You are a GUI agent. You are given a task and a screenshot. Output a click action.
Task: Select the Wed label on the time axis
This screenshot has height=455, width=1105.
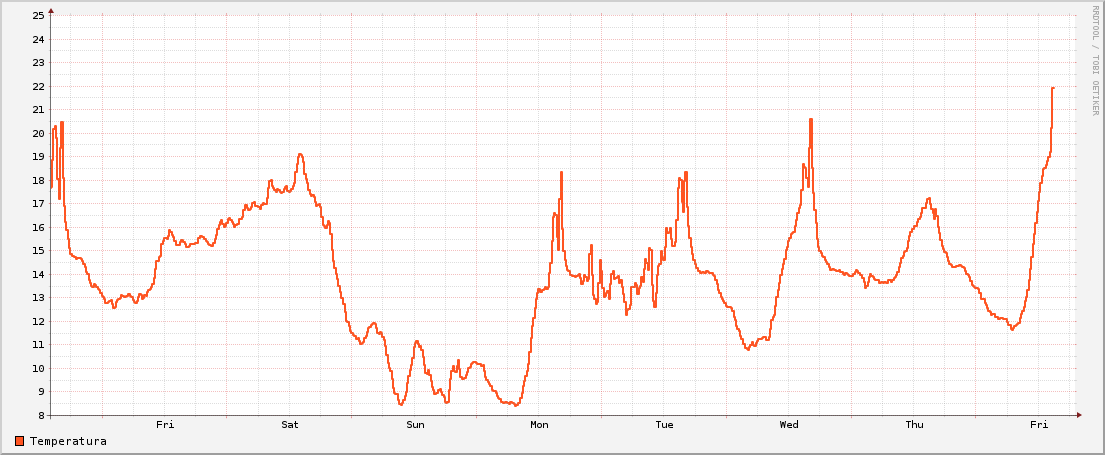click(789, 425)
